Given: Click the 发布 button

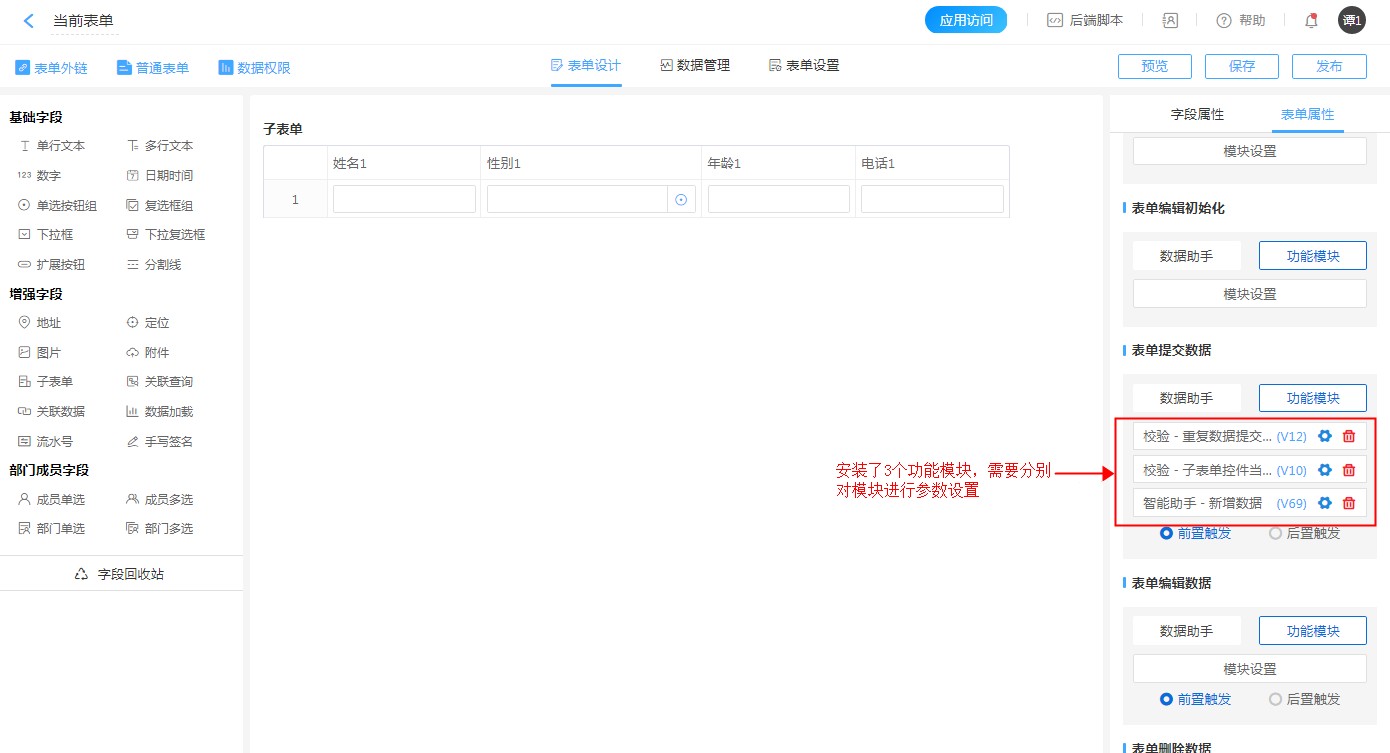Looking at the screenshot, I should click(1329, 66).
